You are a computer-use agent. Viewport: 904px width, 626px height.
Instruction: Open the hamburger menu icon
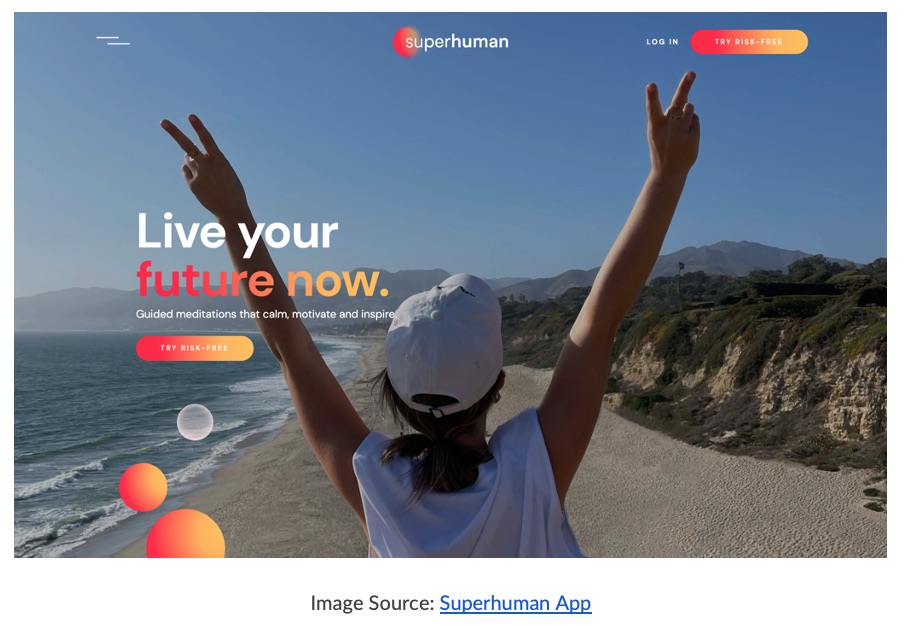[x=113, y=40]
